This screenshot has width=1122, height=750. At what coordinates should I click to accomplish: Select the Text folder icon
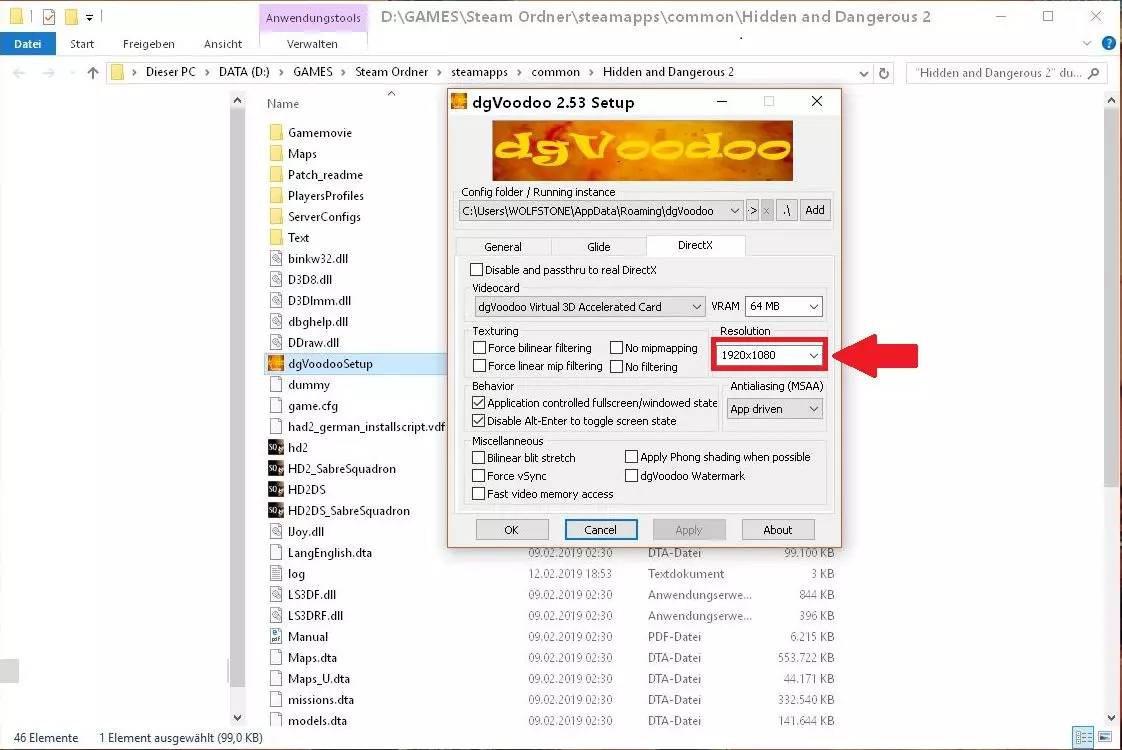[276, 238]
